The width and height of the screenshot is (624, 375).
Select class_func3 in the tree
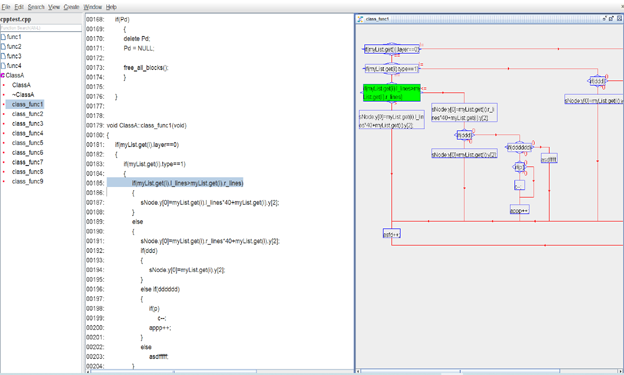[x=27, y=123]
